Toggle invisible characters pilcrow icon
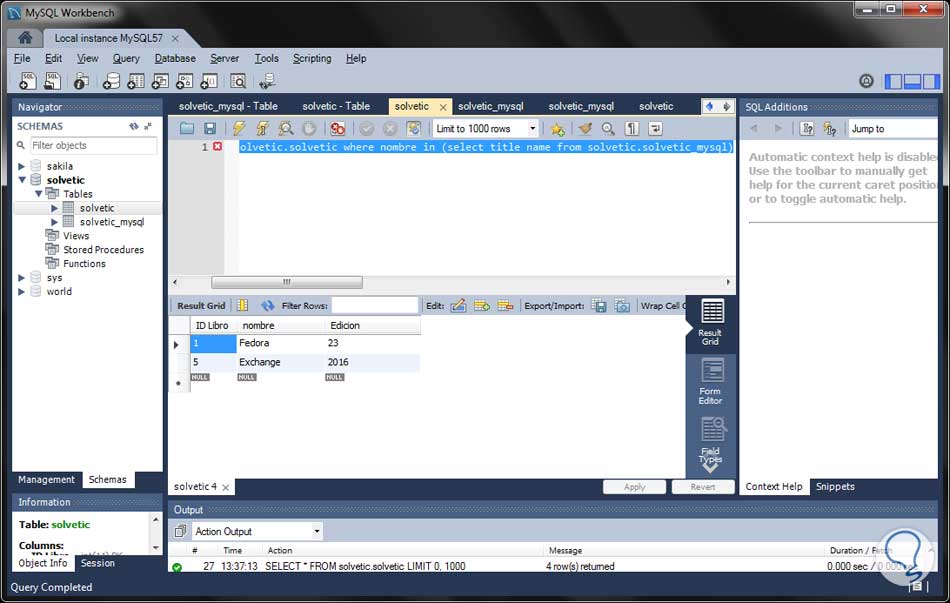The height and width of the screenshot is (603, 950). (631, 128)
